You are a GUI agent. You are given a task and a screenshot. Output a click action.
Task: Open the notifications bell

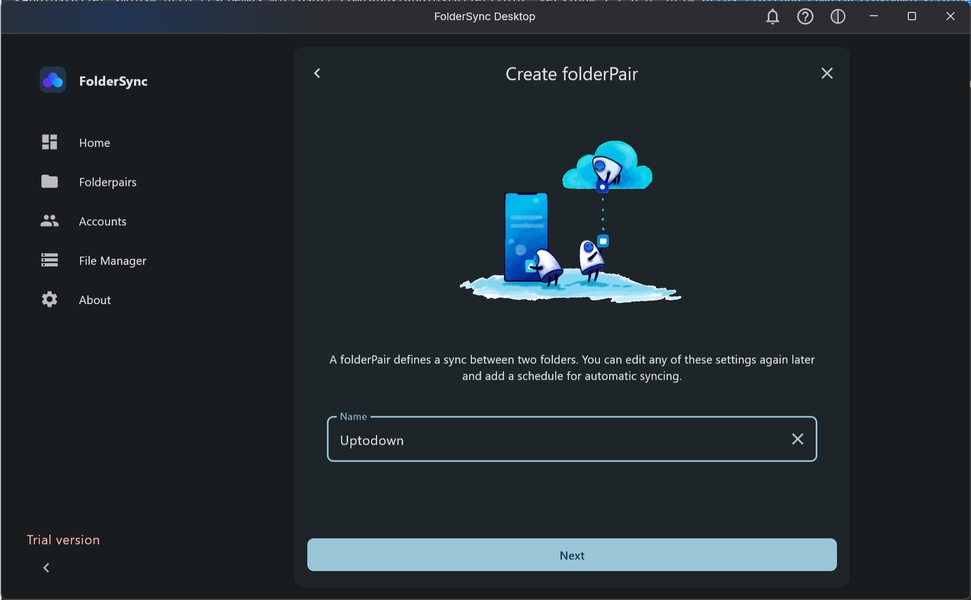click(x=772, y=17)
